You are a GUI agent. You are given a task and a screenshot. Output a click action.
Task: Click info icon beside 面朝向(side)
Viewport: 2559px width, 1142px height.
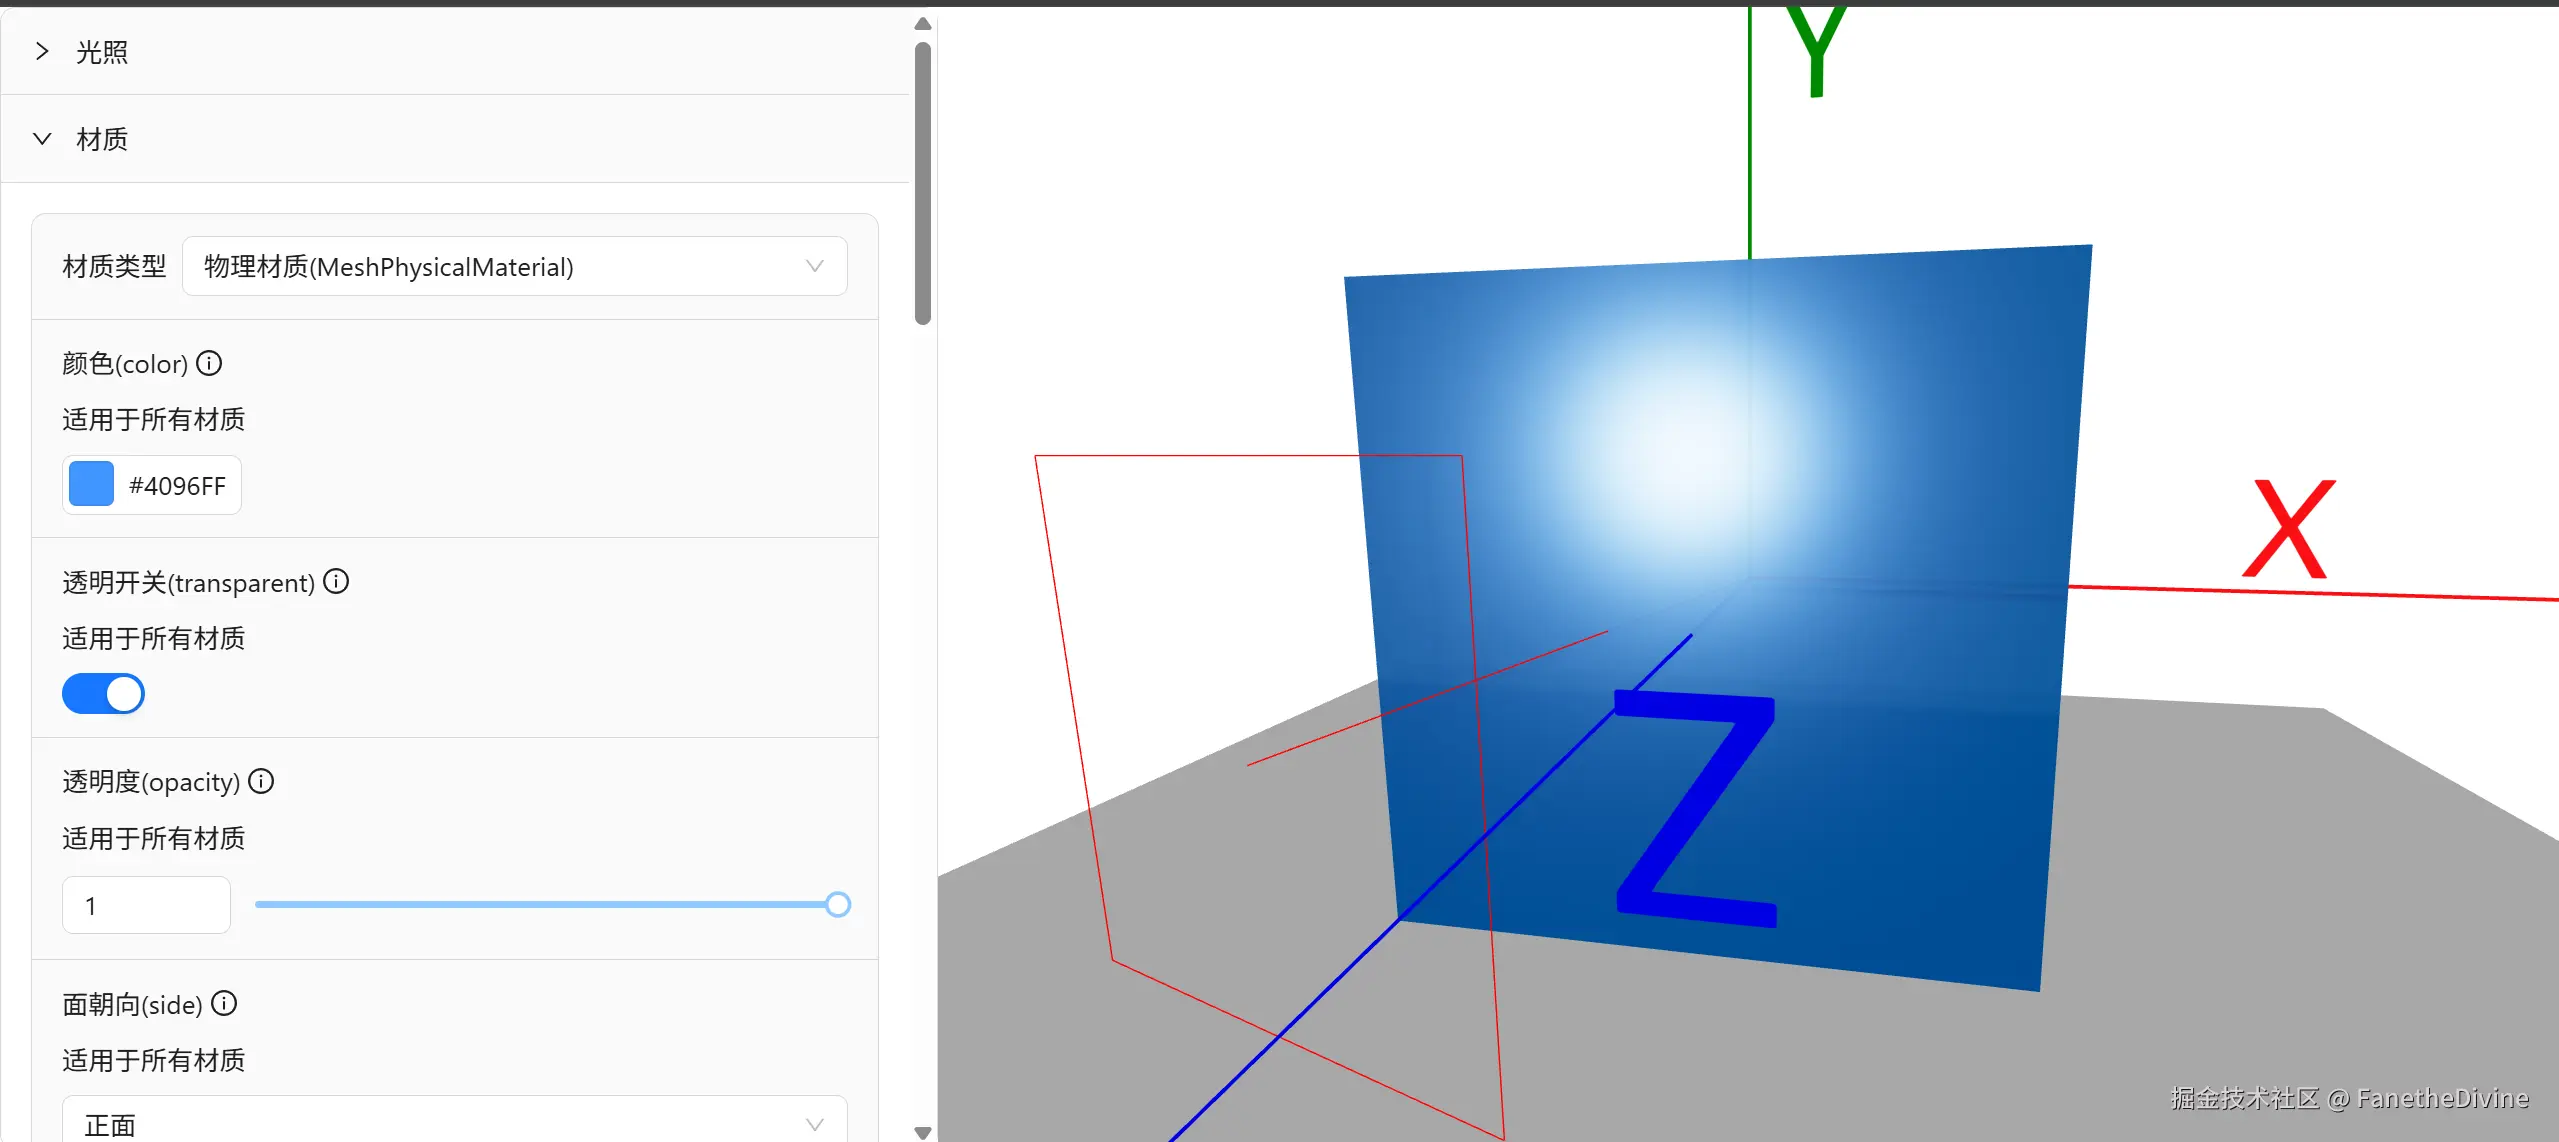224,1003
